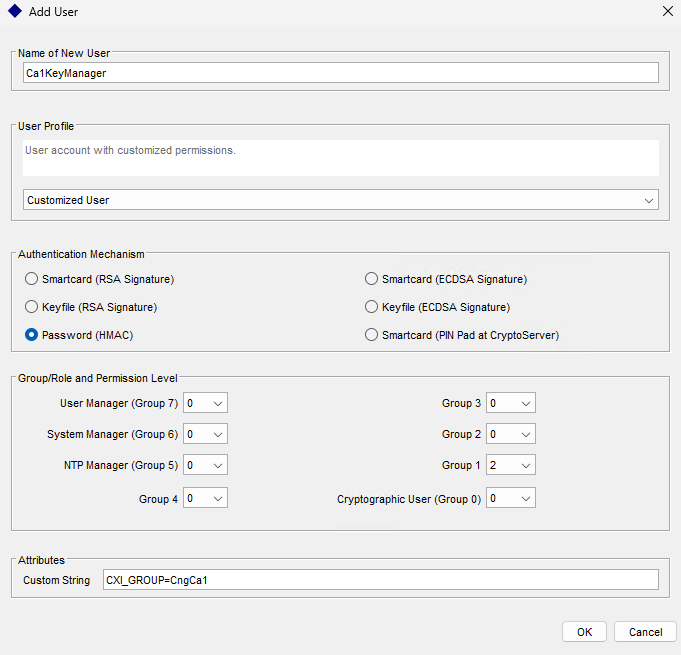Open Group 2 permission level dropdown
Screen dimensions: 681x655
coord(511,434)
